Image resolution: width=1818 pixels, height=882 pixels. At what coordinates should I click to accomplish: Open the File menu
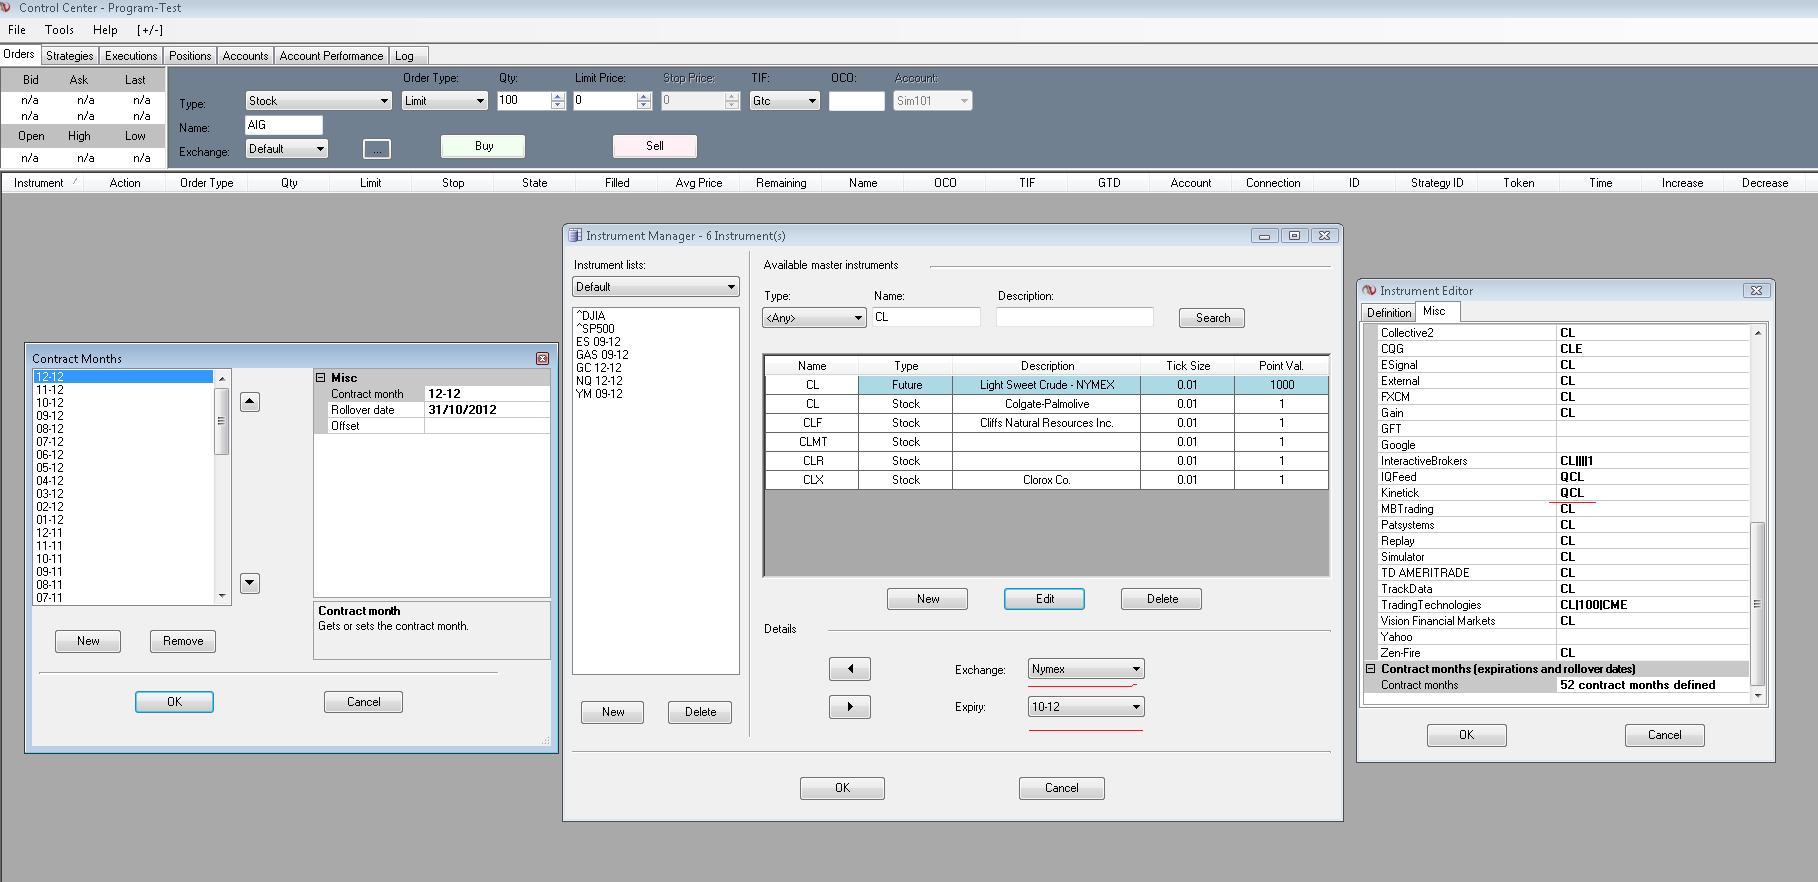pyautogui.click(x=17, y=30)
